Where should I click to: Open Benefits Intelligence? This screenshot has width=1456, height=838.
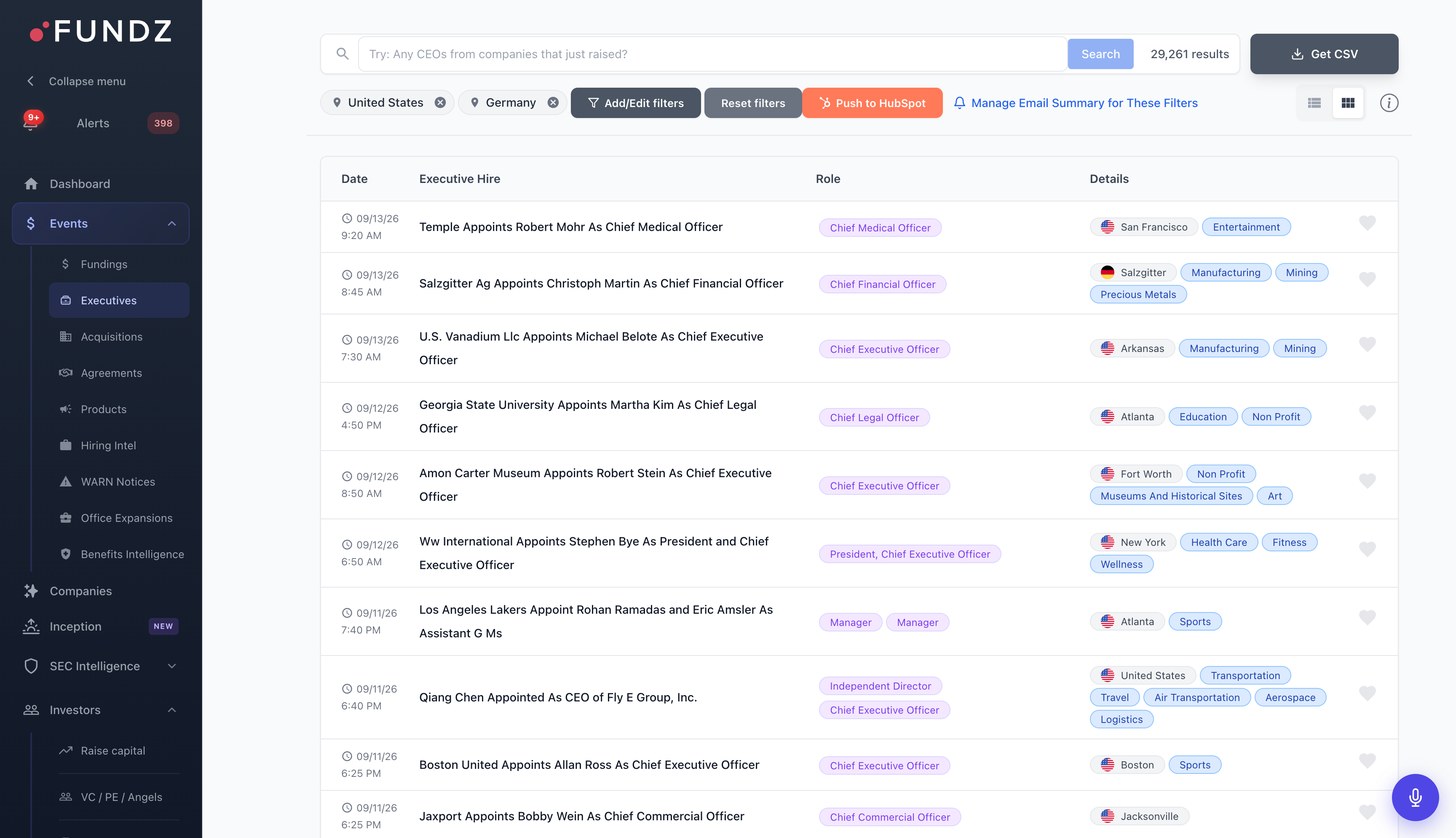(x=132, y=554)
